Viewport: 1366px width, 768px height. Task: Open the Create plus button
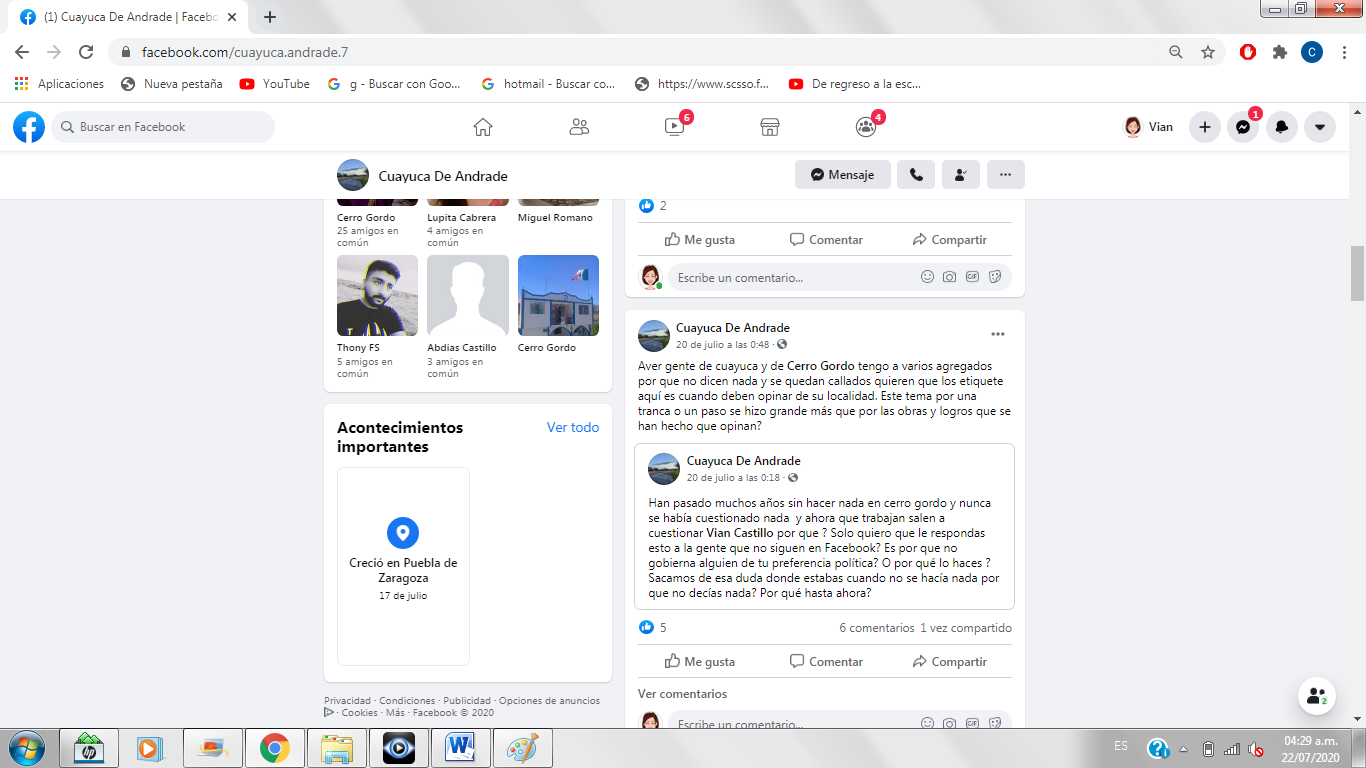pos(1205,127)
